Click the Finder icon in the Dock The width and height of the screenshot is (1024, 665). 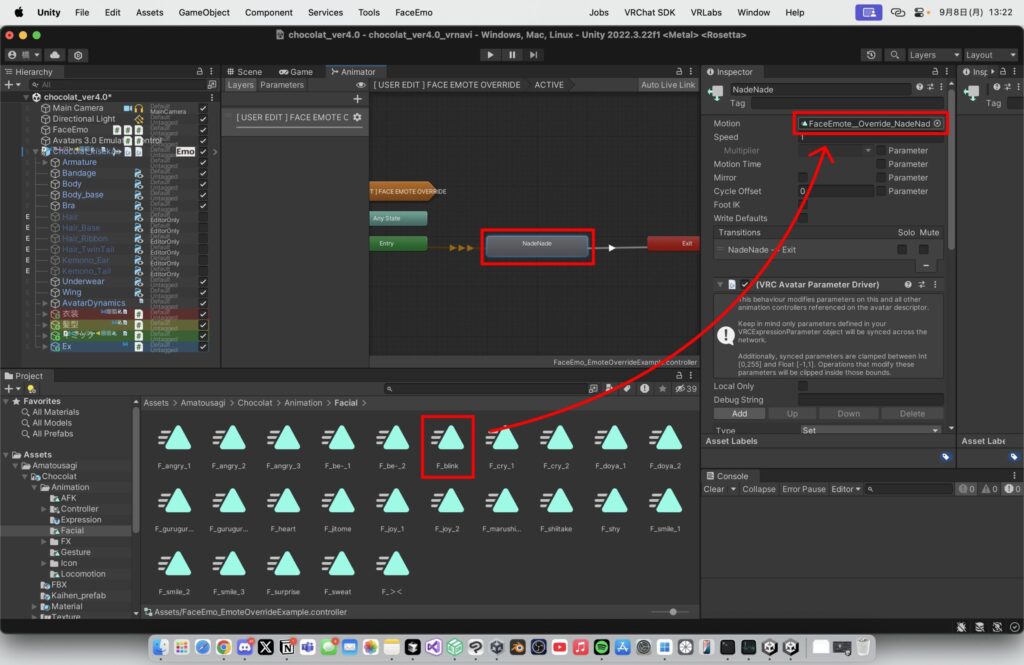[162, 648]
